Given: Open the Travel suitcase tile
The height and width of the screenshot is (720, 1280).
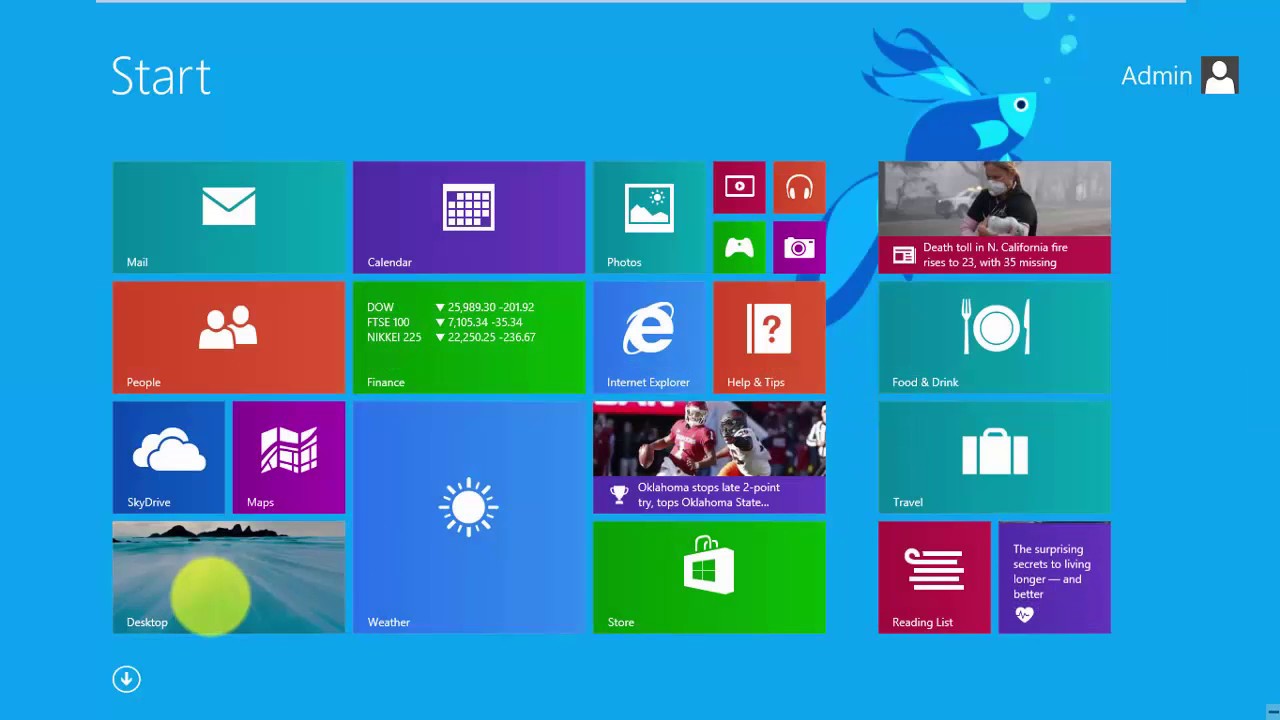Looking at the screenshot, I should tap(994, 457).
